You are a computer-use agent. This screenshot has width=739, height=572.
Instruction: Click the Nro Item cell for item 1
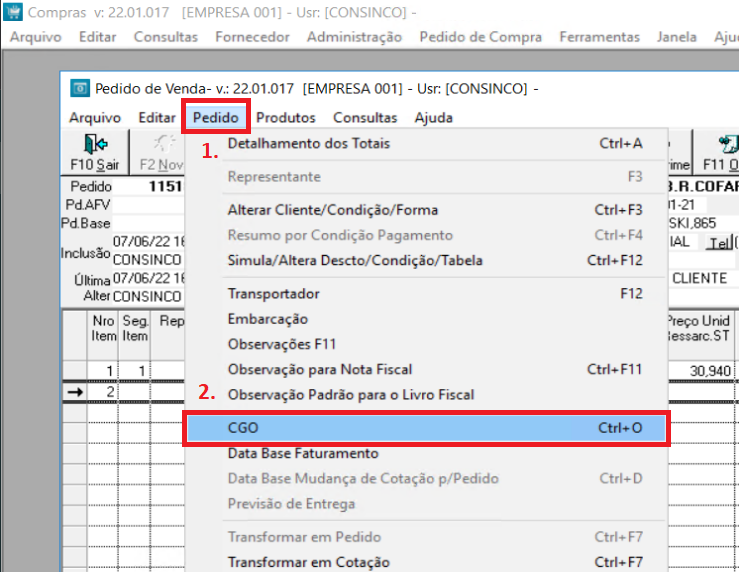[103, 371]
